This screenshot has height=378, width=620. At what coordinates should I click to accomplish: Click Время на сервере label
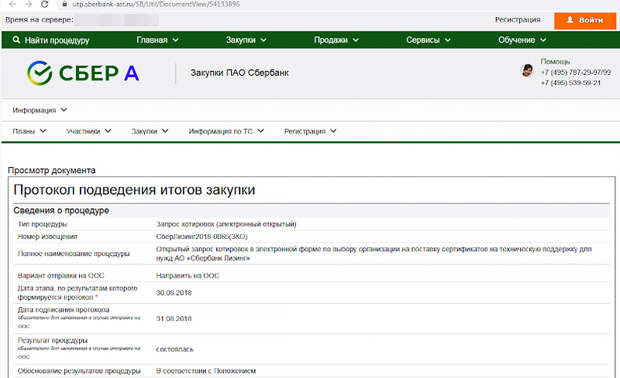[39, 20]
